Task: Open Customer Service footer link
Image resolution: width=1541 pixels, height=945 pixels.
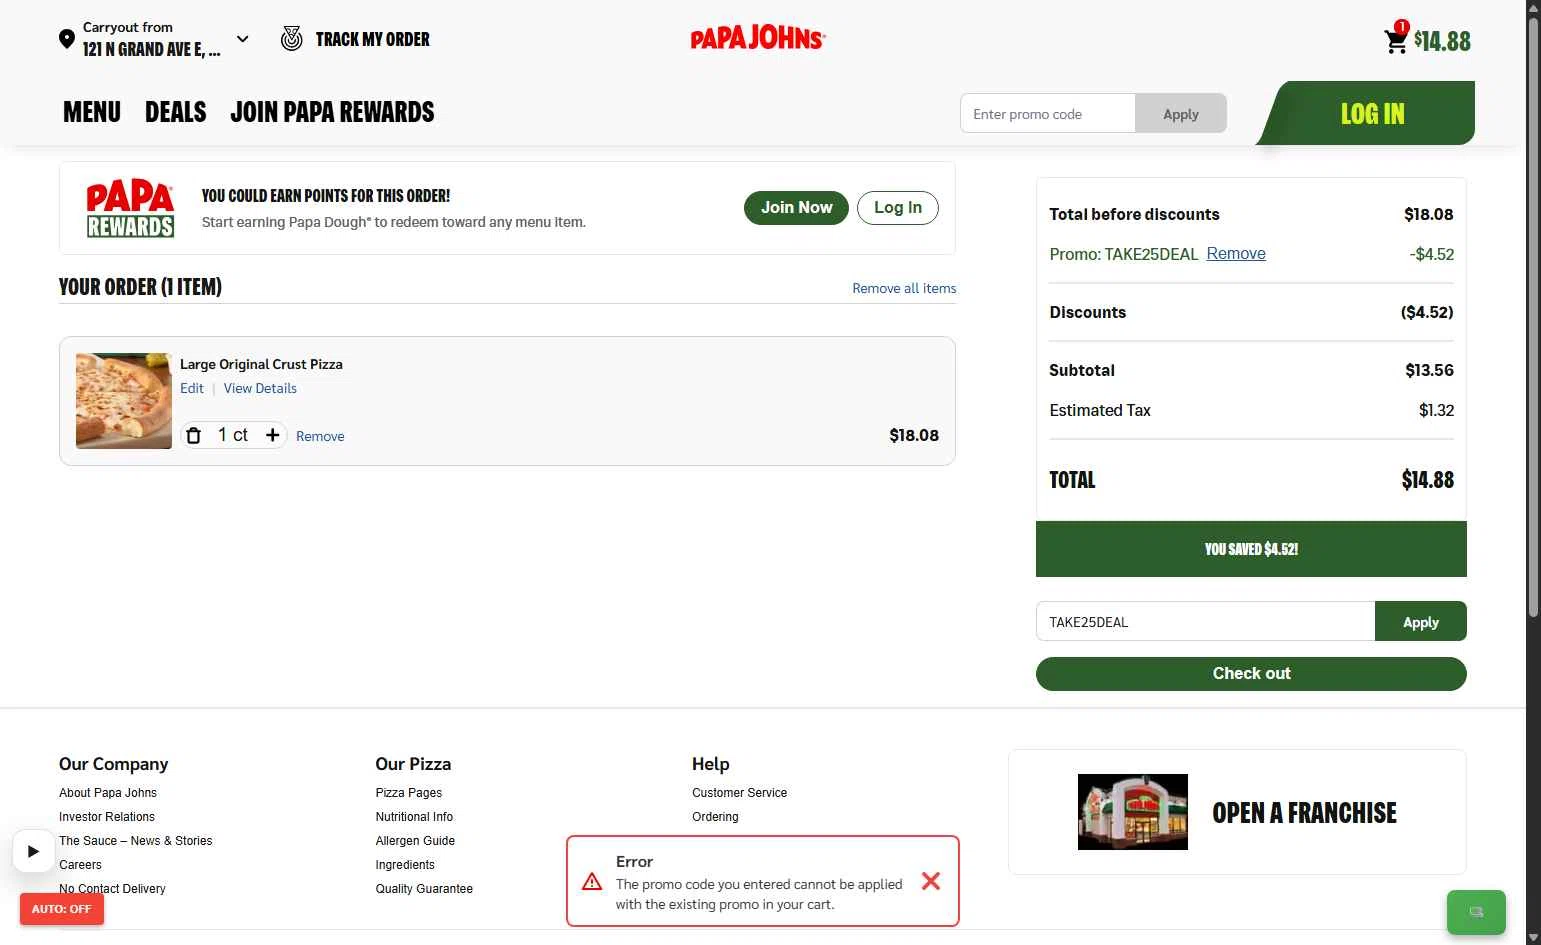Action: 739,793
